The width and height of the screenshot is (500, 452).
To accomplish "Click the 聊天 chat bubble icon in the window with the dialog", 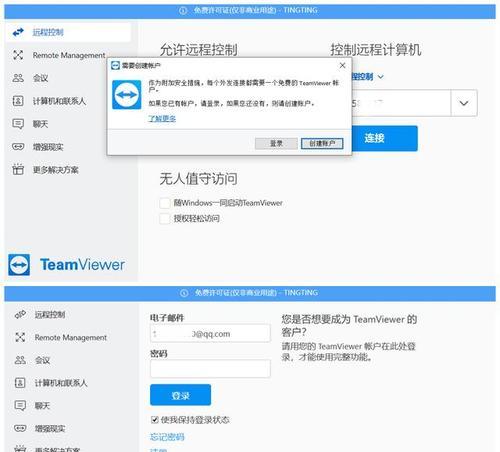I will 18,124.
